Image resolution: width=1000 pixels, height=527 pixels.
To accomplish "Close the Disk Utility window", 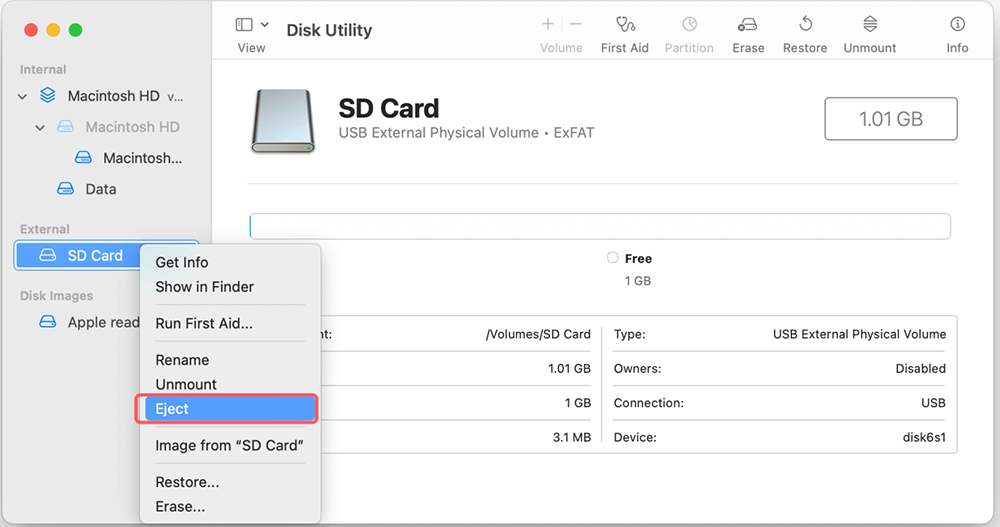I will click(x=31, y=30).
